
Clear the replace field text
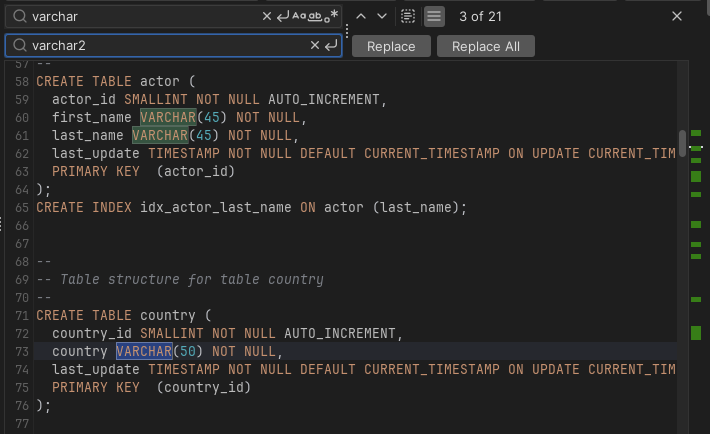click(x=315, y=46)
